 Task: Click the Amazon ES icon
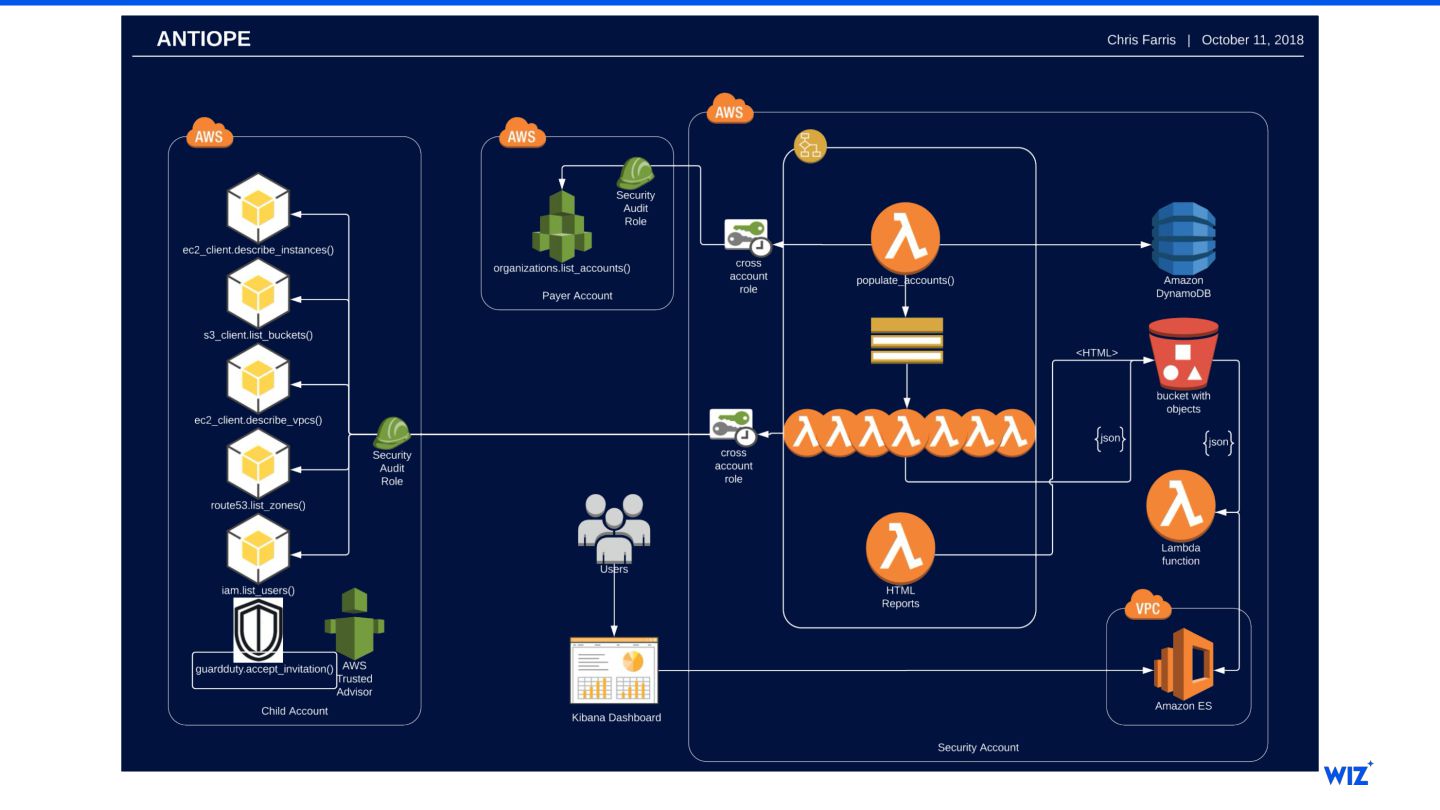point(1184,663)
